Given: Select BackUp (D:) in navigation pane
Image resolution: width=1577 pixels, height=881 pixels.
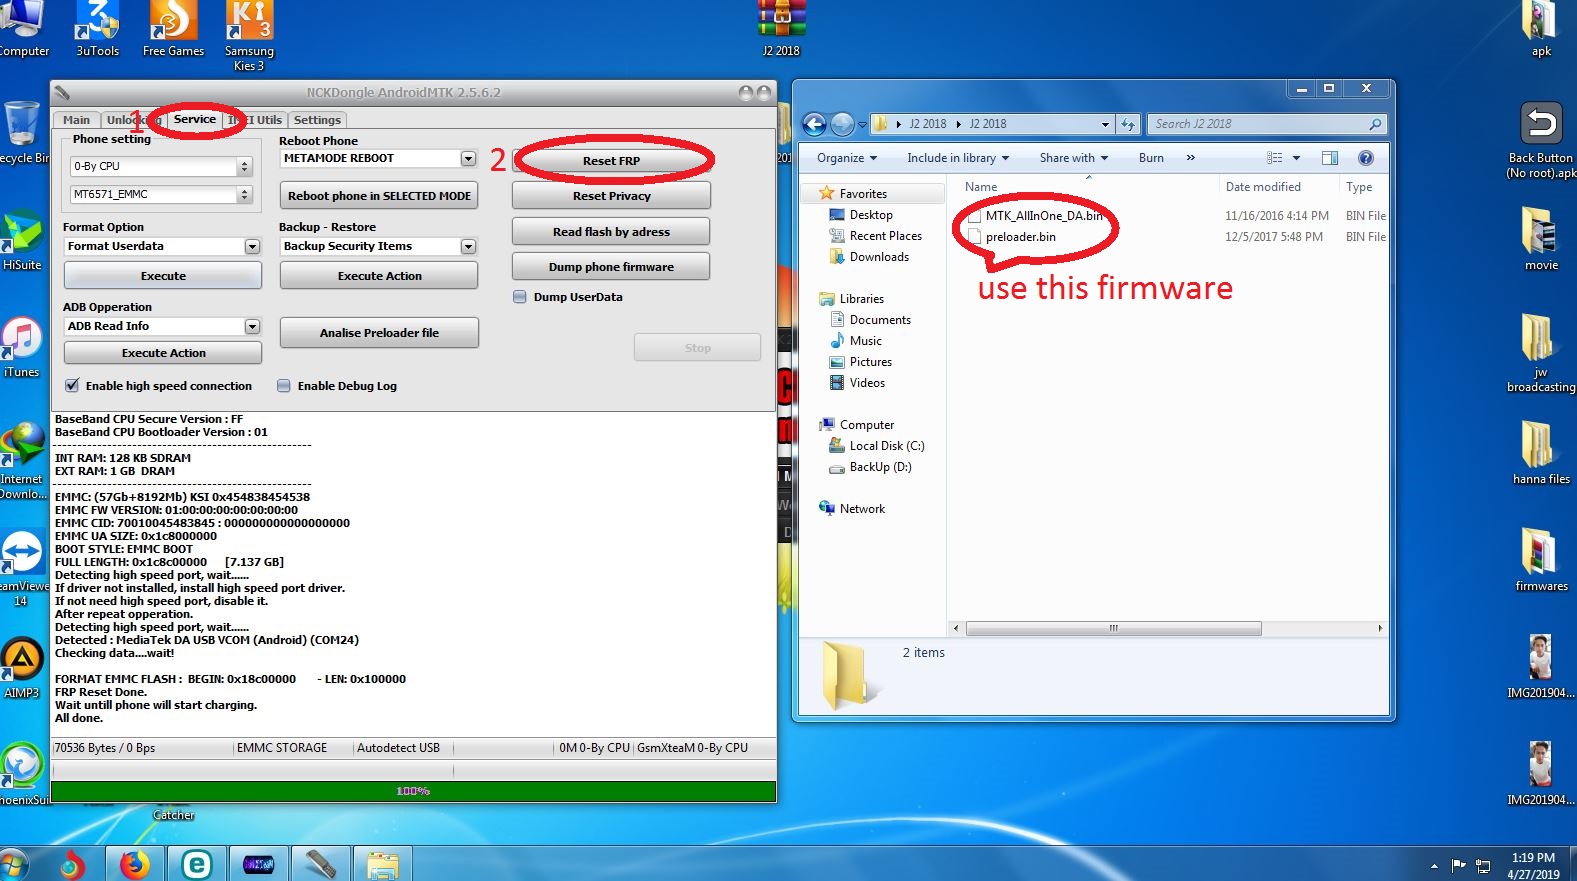Looking at the screenshot, I should [870, 467].
